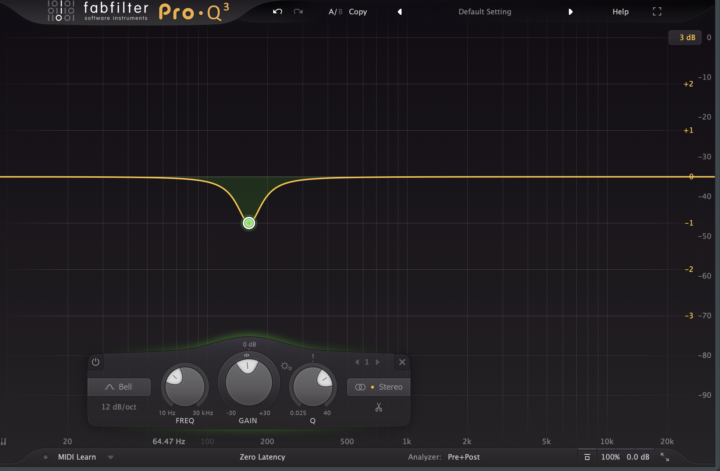
Task: Enter full screen mode icon
Action: [657, 12]
